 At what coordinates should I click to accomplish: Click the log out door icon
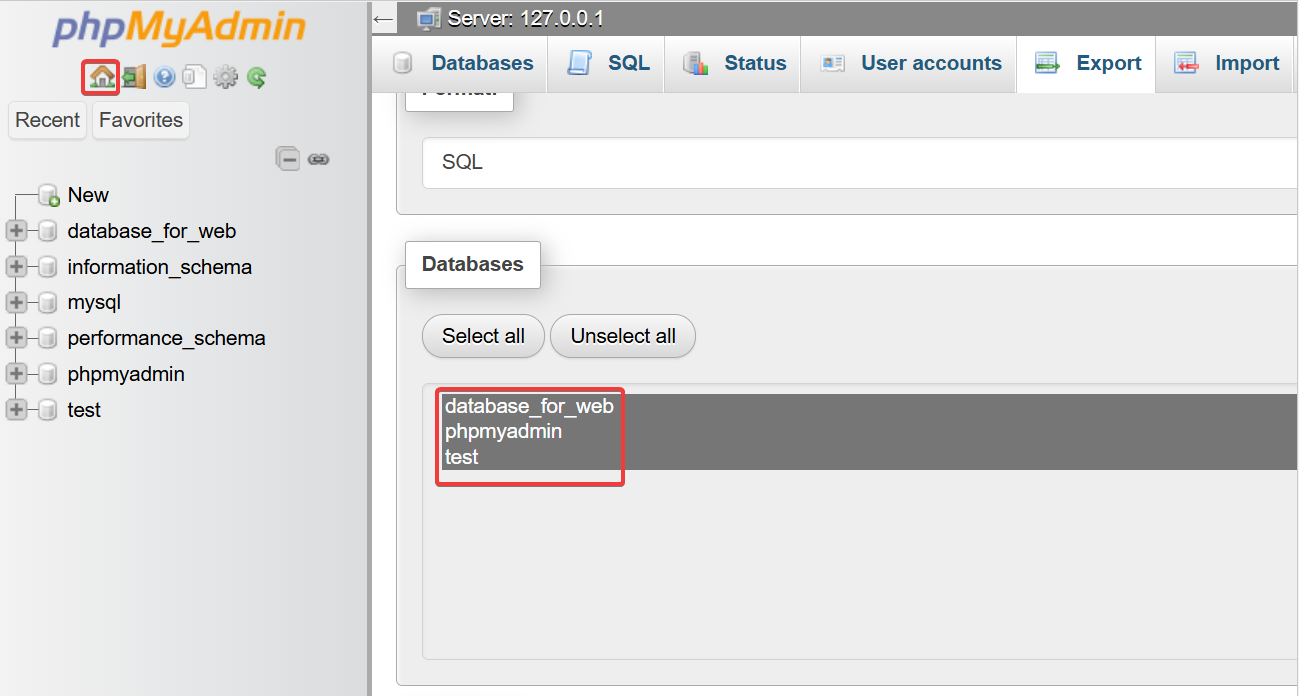134,77
